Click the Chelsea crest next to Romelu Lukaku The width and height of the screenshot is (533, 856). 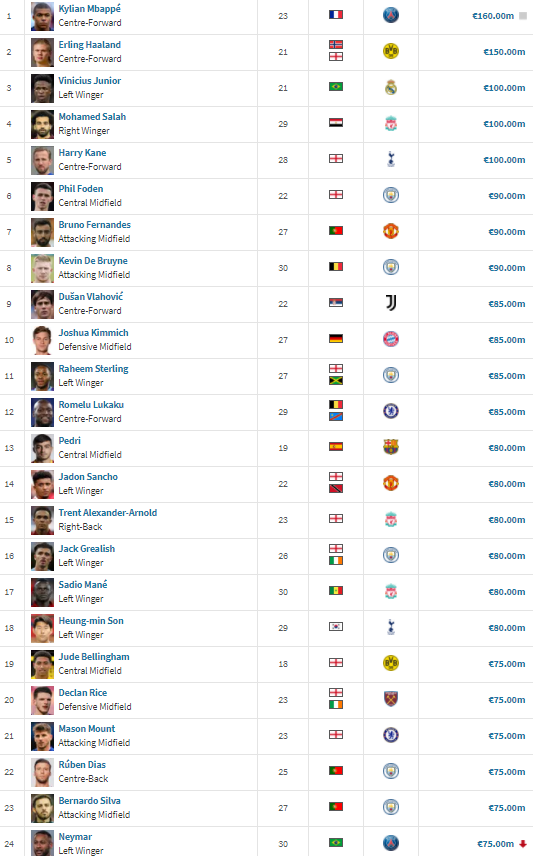coord(390,411)
